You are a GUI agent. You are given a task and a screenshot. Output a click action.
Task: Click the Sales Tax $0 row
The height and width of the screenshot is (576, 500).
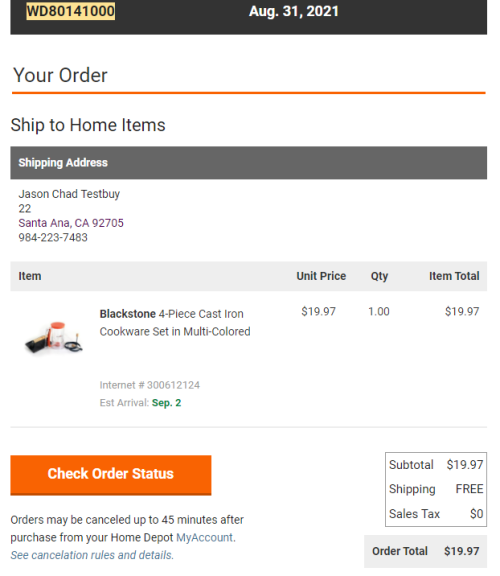pos(436,514)
